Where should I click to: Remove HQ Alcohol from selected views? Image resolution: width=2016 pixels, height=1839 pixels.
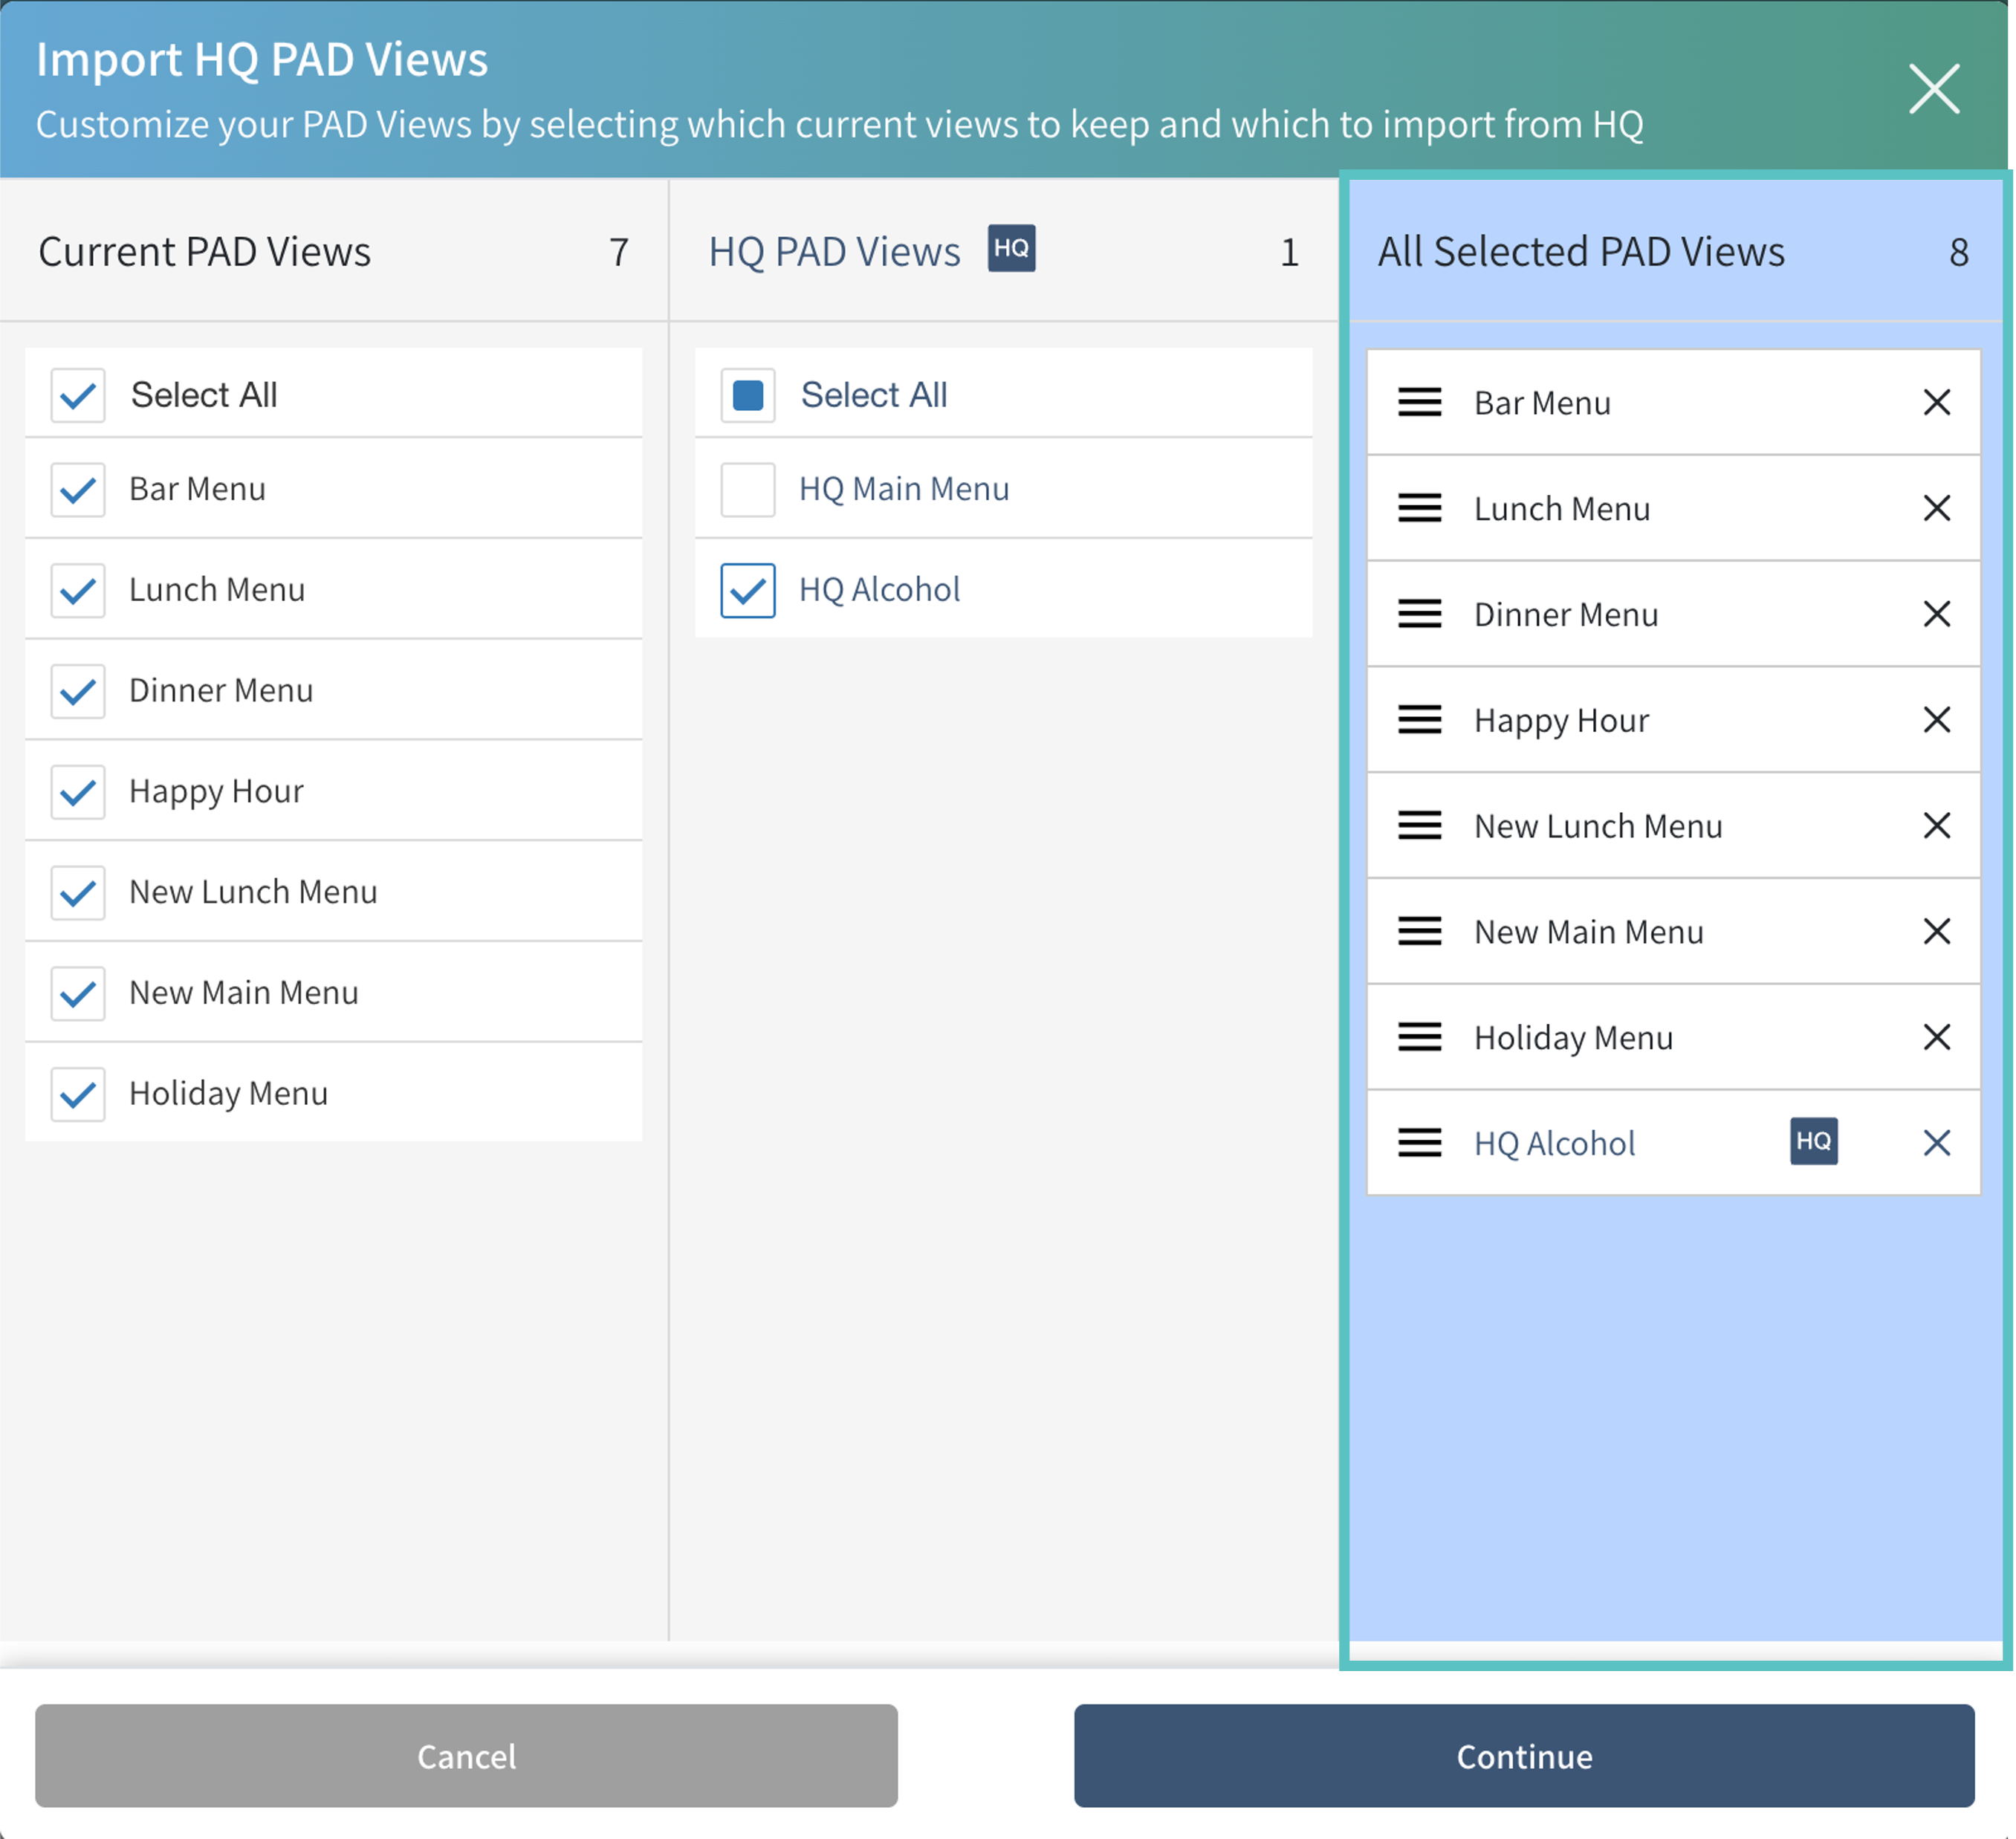coord(1936,1143)
